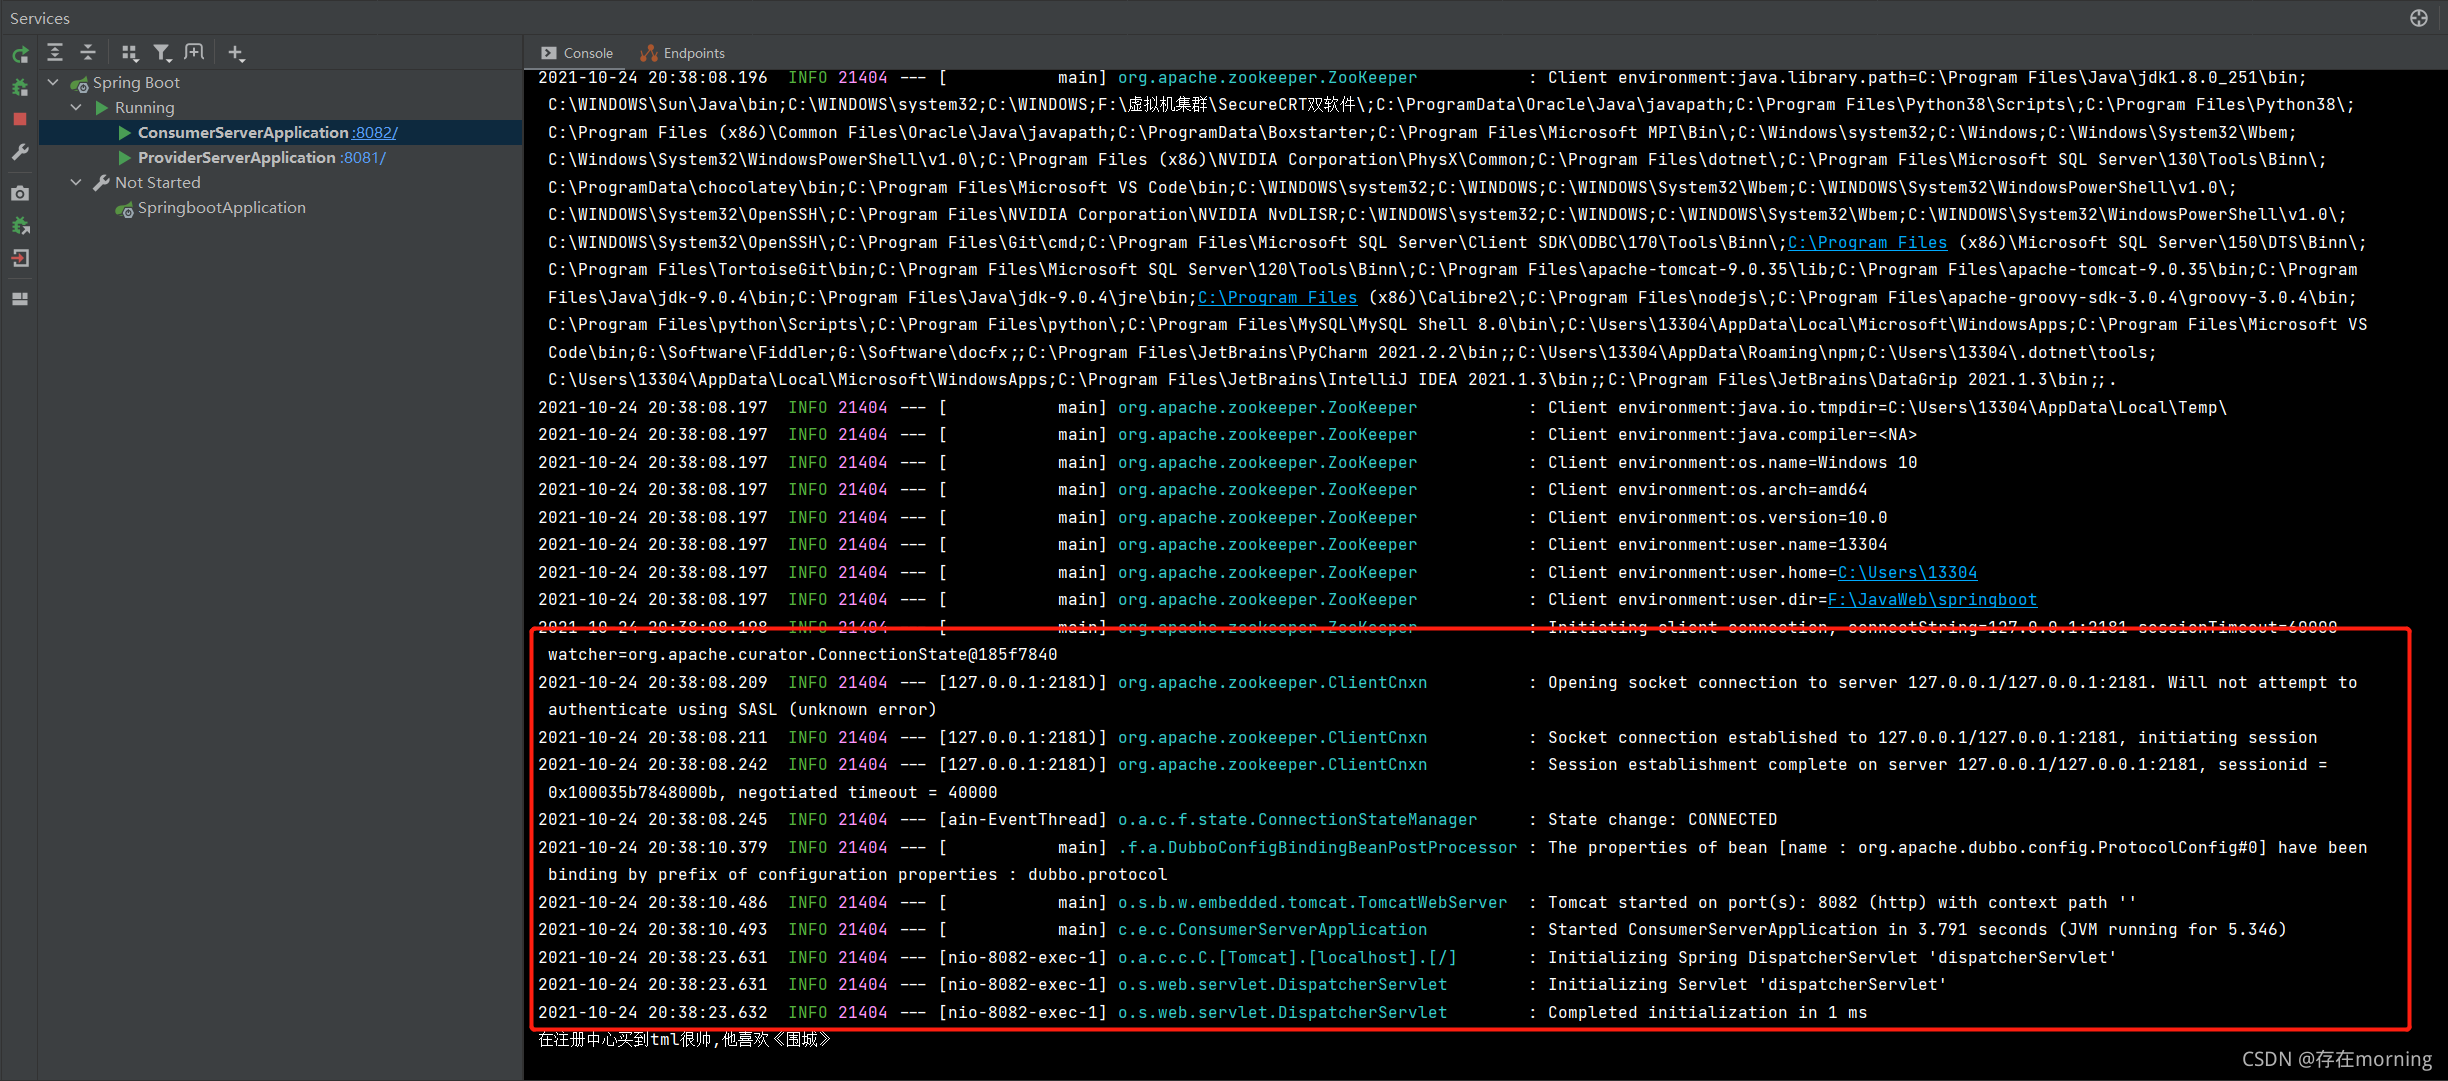Click the thread dump camera icon

[20, 193]
